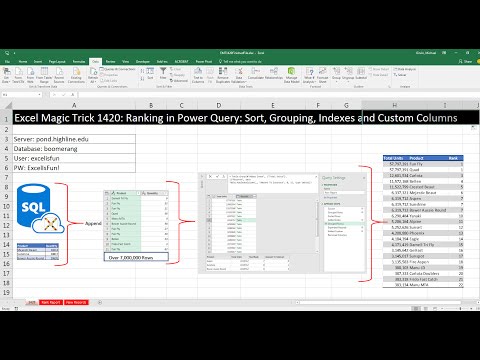The image size is (480, 360).
Task: Click the zoom slider
Action: point(460,309)
